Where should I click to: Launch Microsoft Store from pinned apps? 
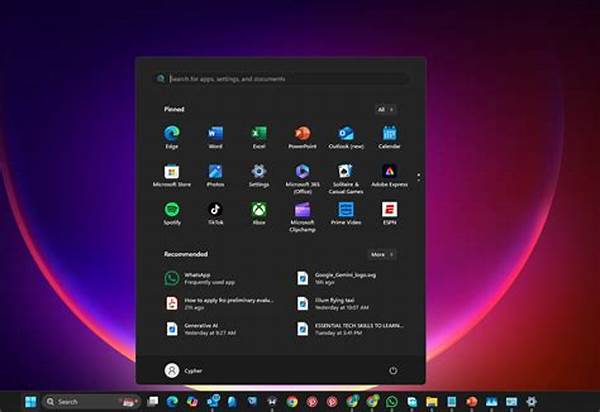(x=172, y=175)
